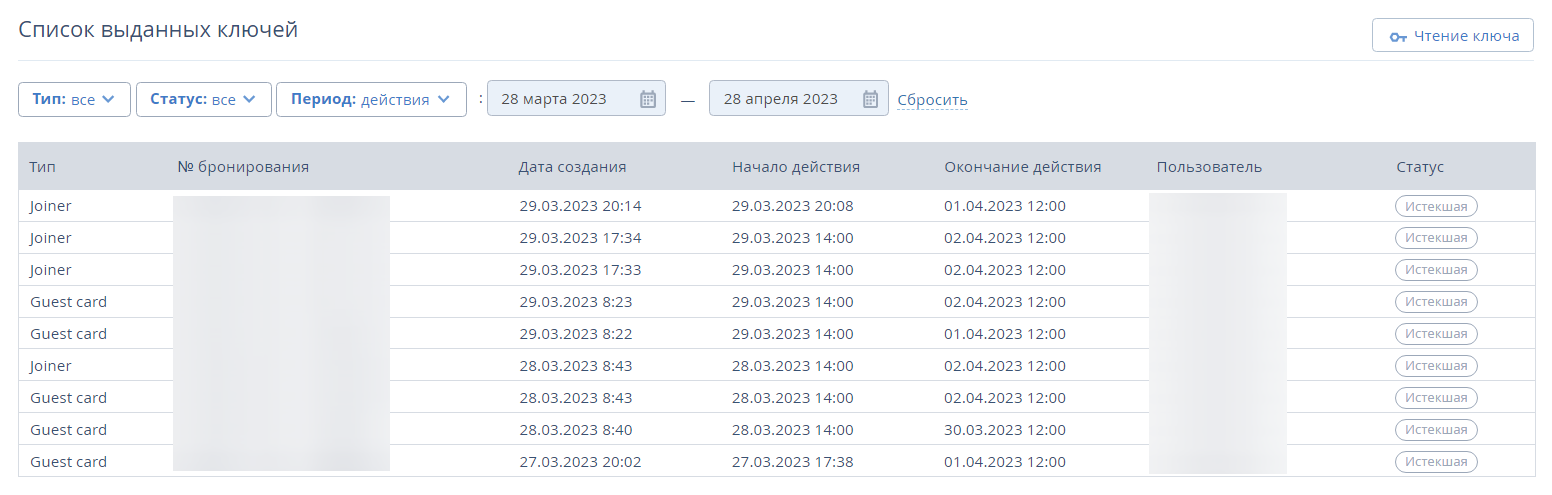Open calendar for the 28 марта 2023 field

pos(647,99)
